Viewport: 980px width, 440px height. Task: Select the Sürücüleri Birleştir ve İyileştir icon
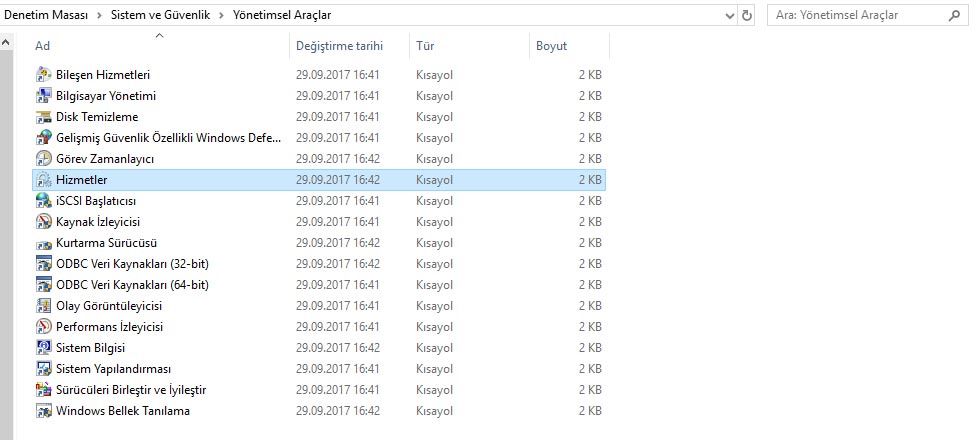44,390
